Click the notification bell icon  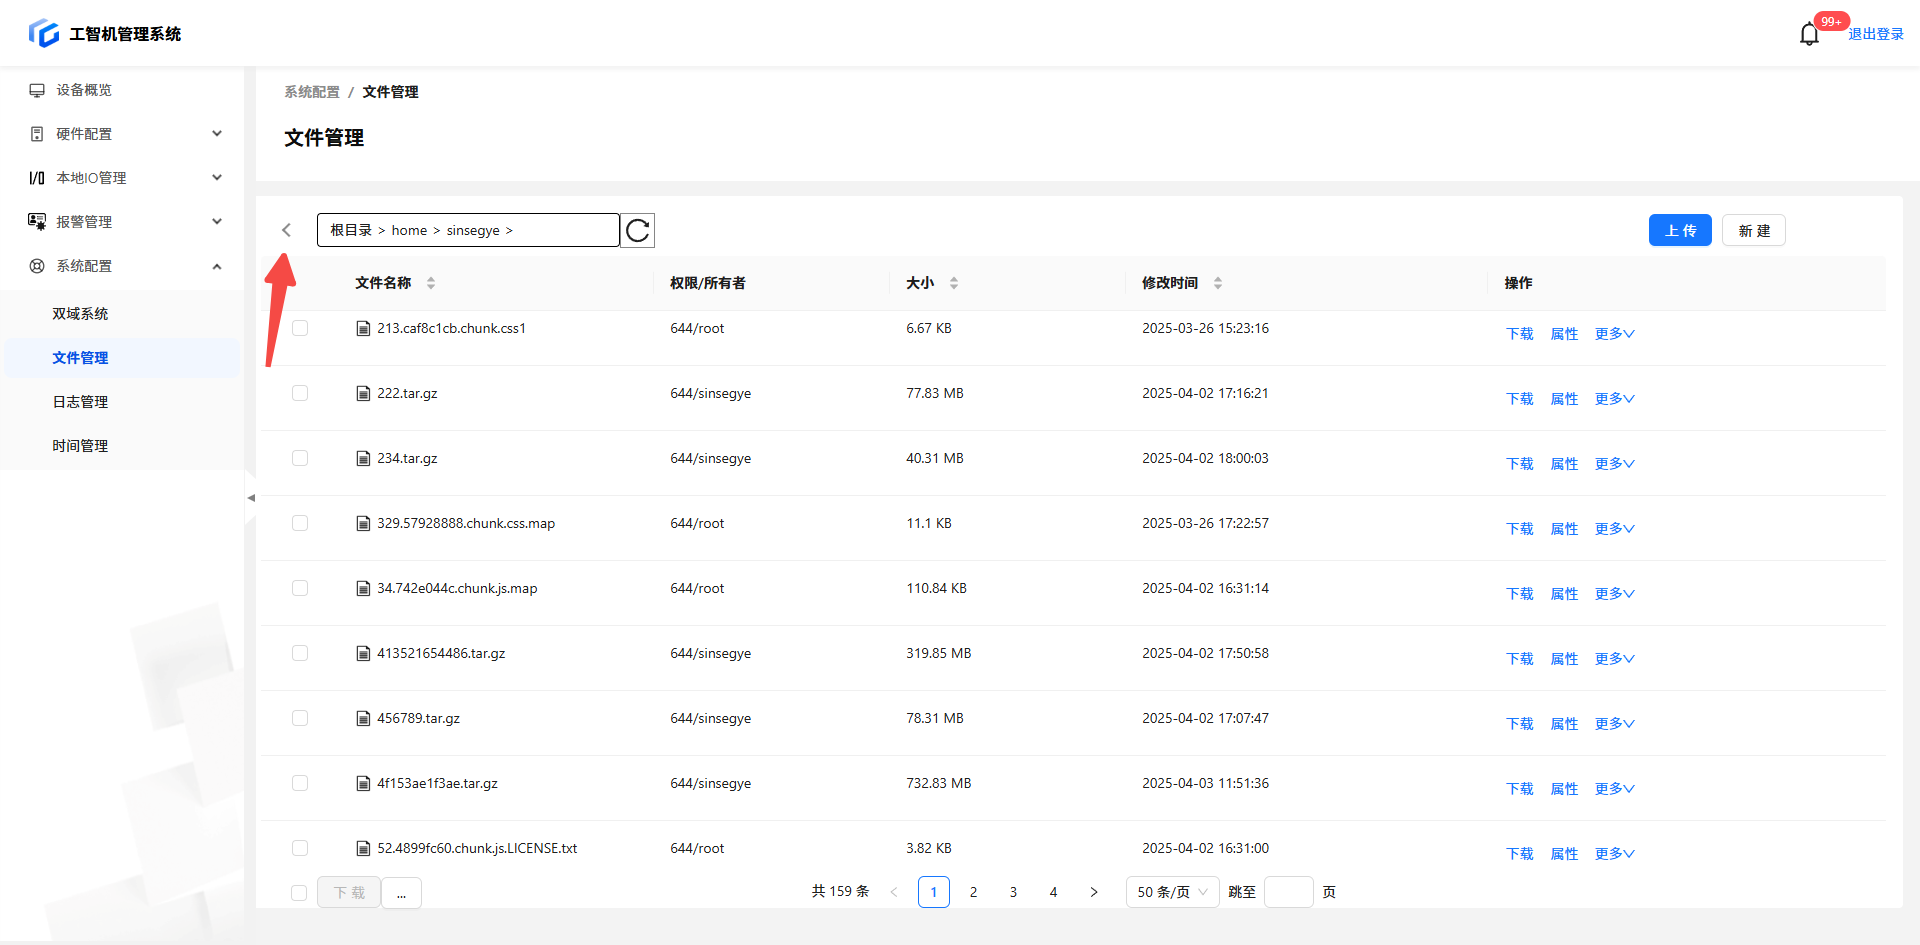(1809, 35)
